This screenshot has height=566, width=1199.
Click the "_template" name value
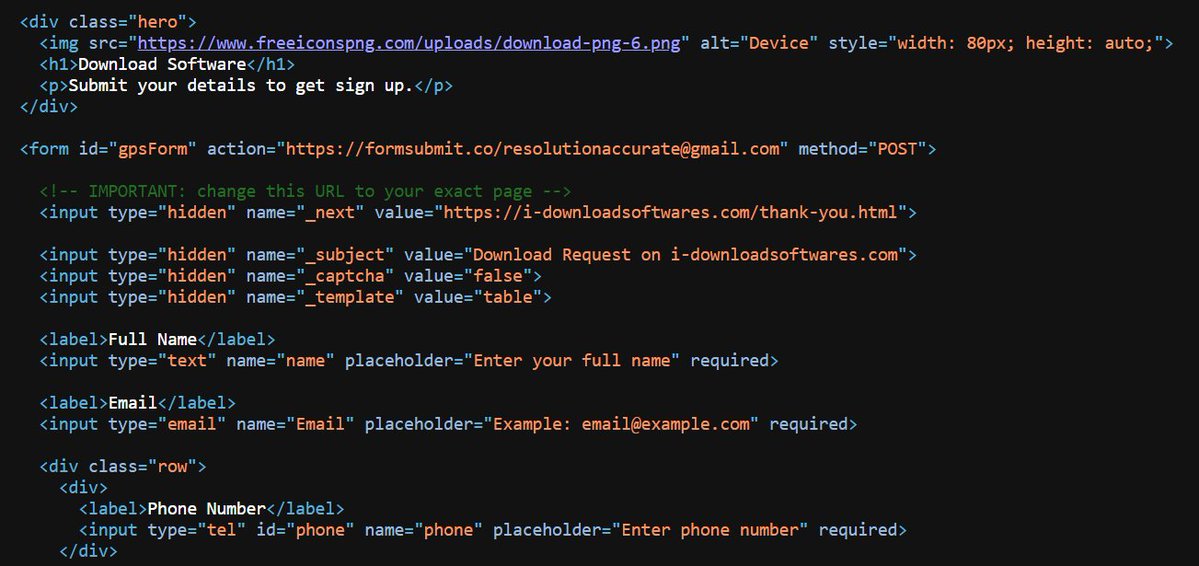pos(349,297)
